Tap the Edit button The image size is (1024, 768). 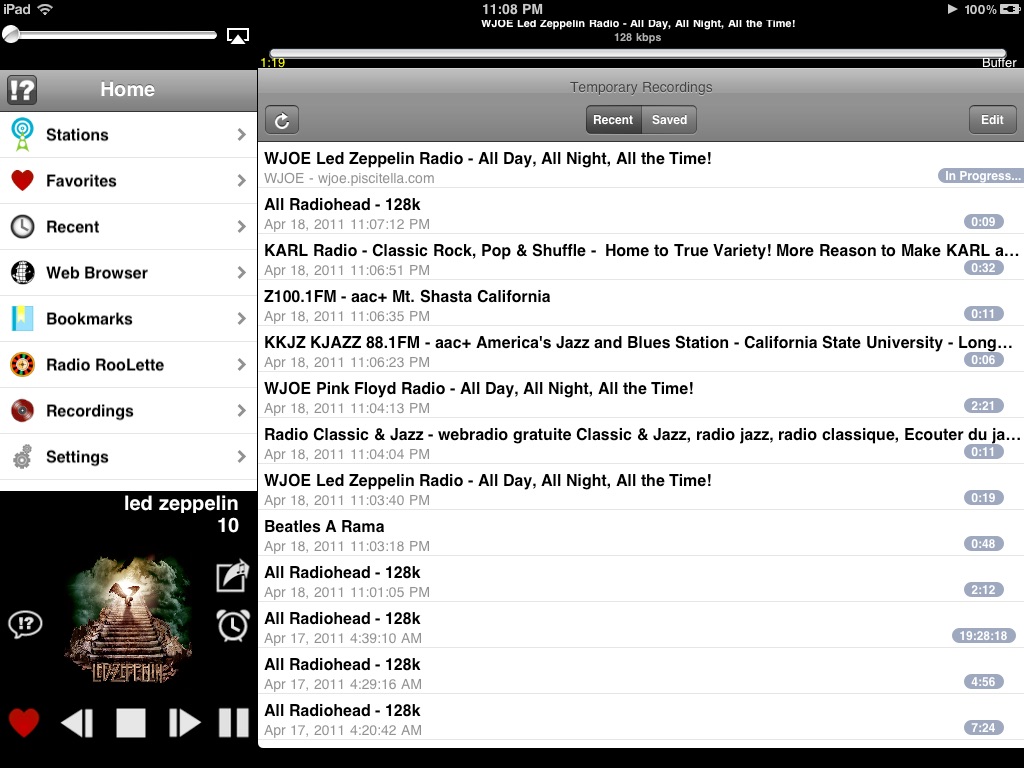[992, 120]
